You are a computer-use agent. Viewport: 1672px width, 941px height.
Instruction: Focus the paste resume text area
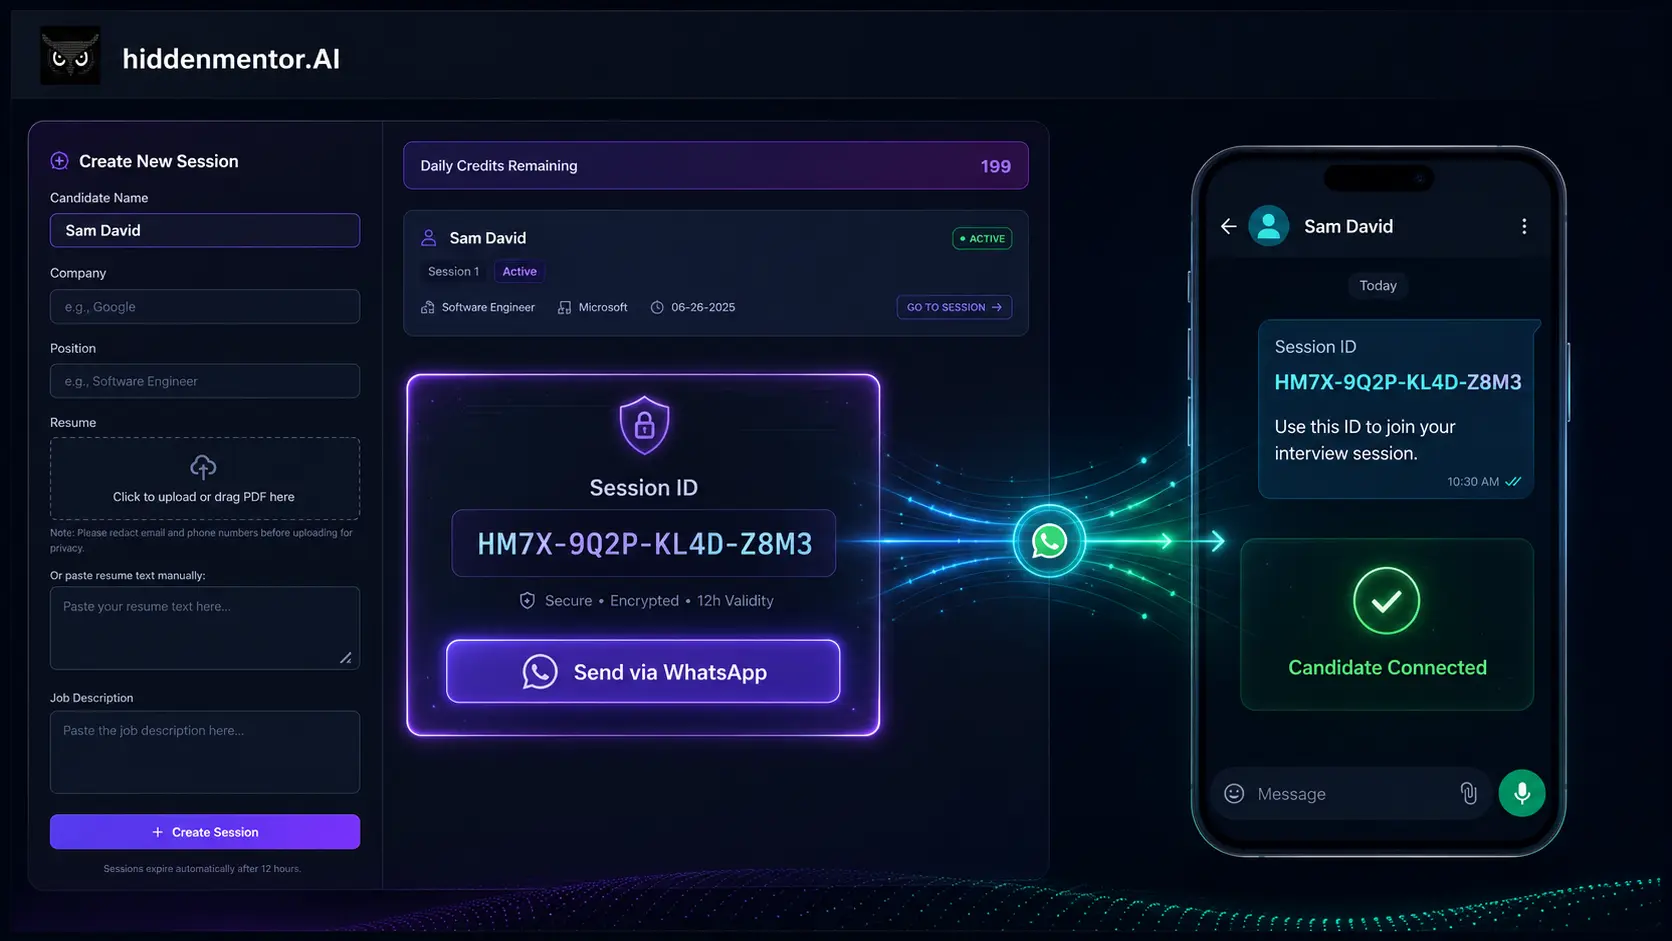pos(205,628)
